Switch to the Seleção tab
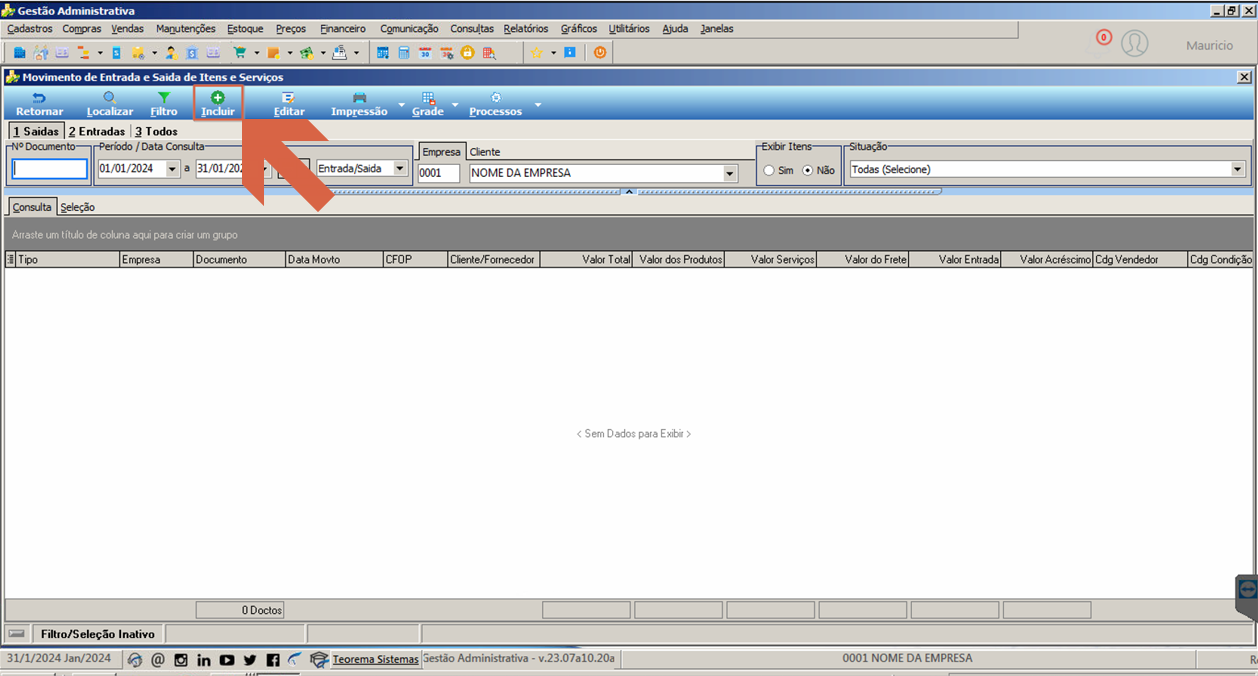The image size is (1258, 676). (x=77, y=207)
